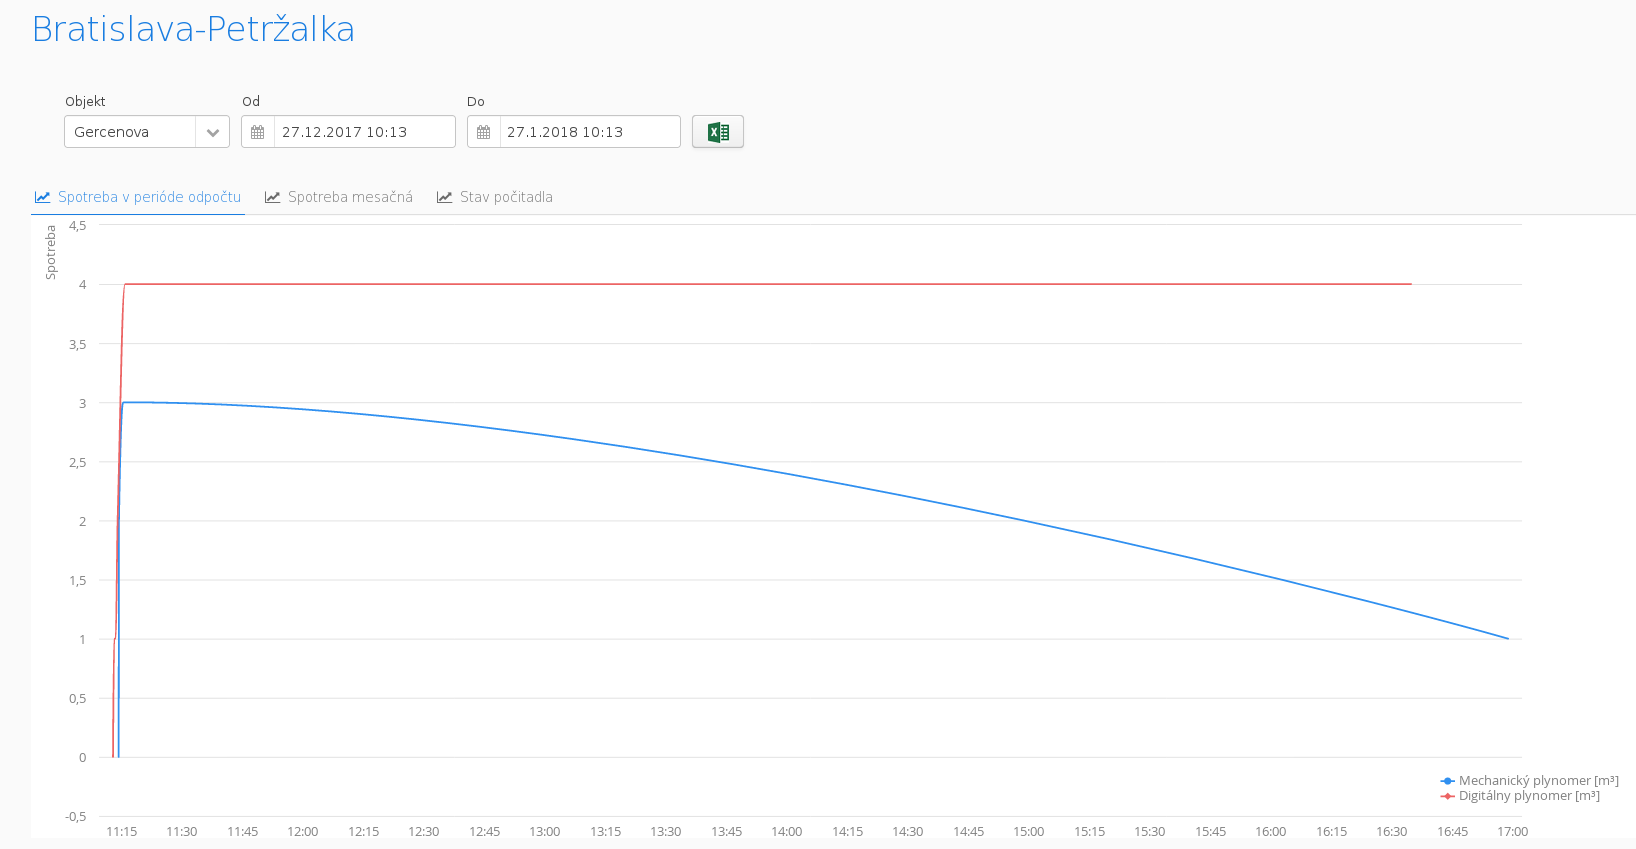Click the Do date field 27.1.2018 10:13
1636x849 pixels.
point(589,132)
